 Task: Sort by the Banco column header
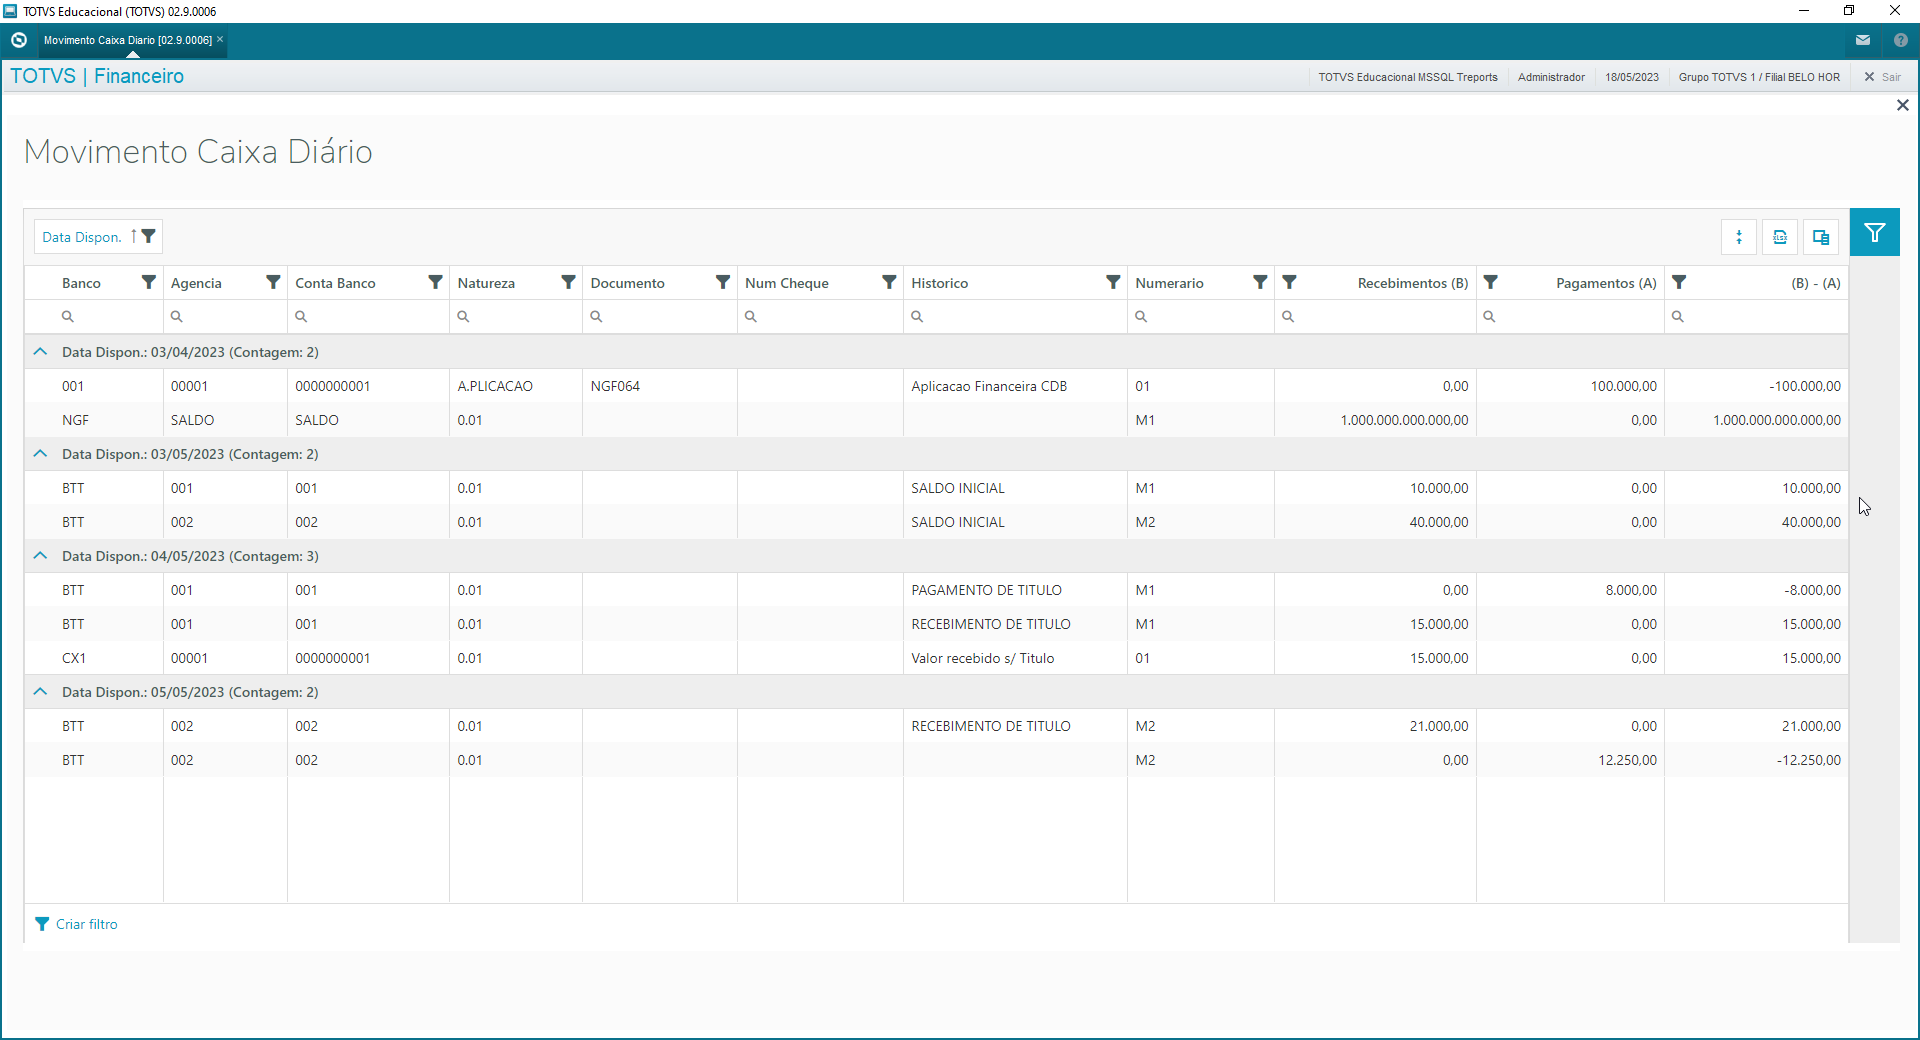coord(81,283)
